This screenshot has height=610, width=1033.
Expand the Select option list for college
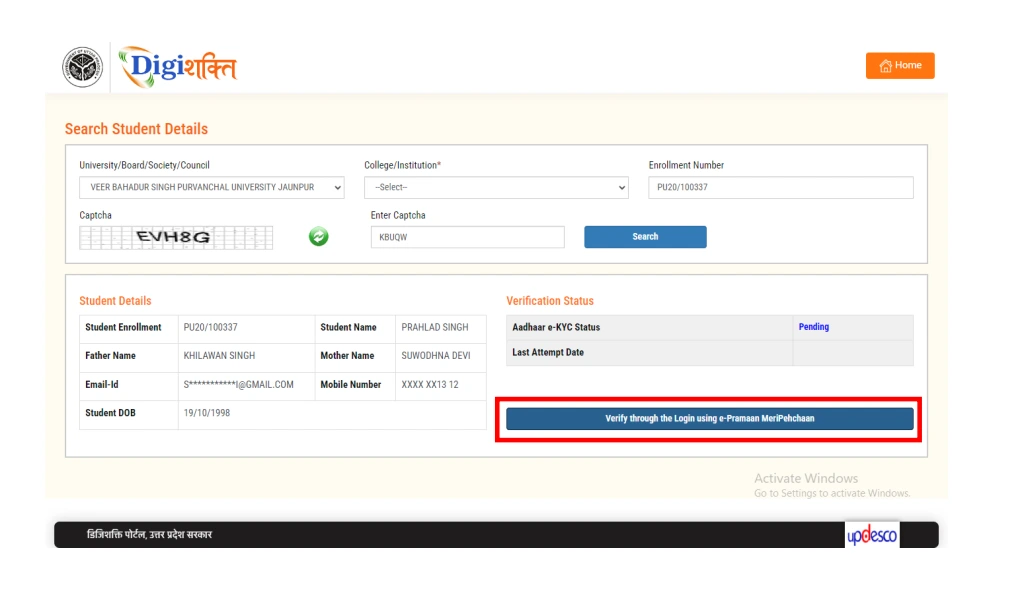(620, 187)
